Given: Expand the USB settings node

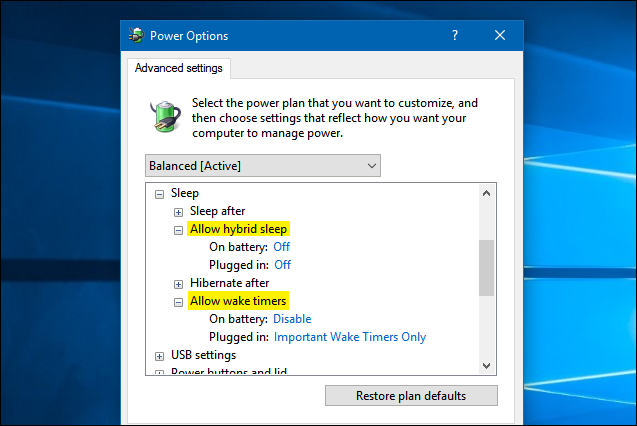Looking at the screenshot, I should tap(160, 355).
